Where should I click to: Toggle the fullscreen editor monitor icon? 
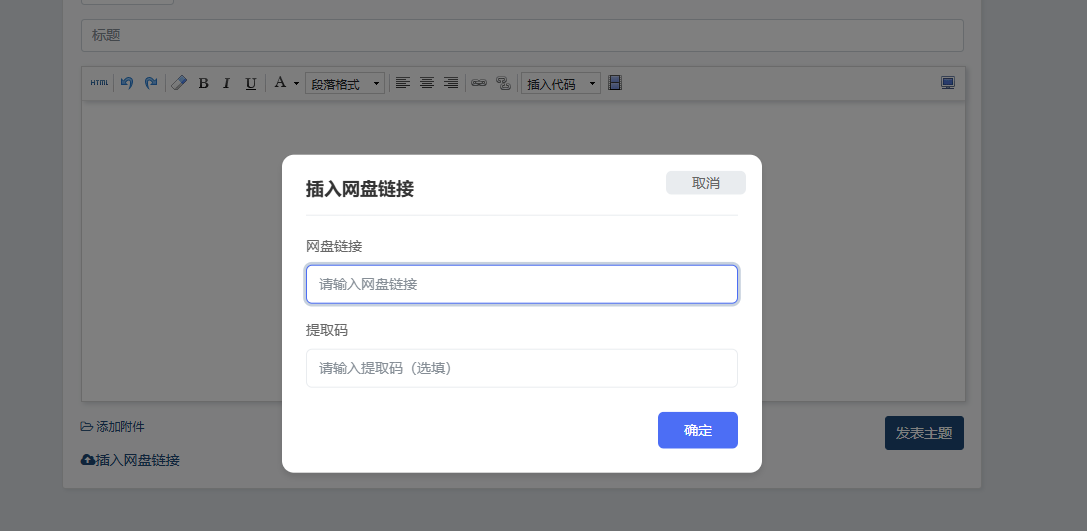click(x=948, y=83)
